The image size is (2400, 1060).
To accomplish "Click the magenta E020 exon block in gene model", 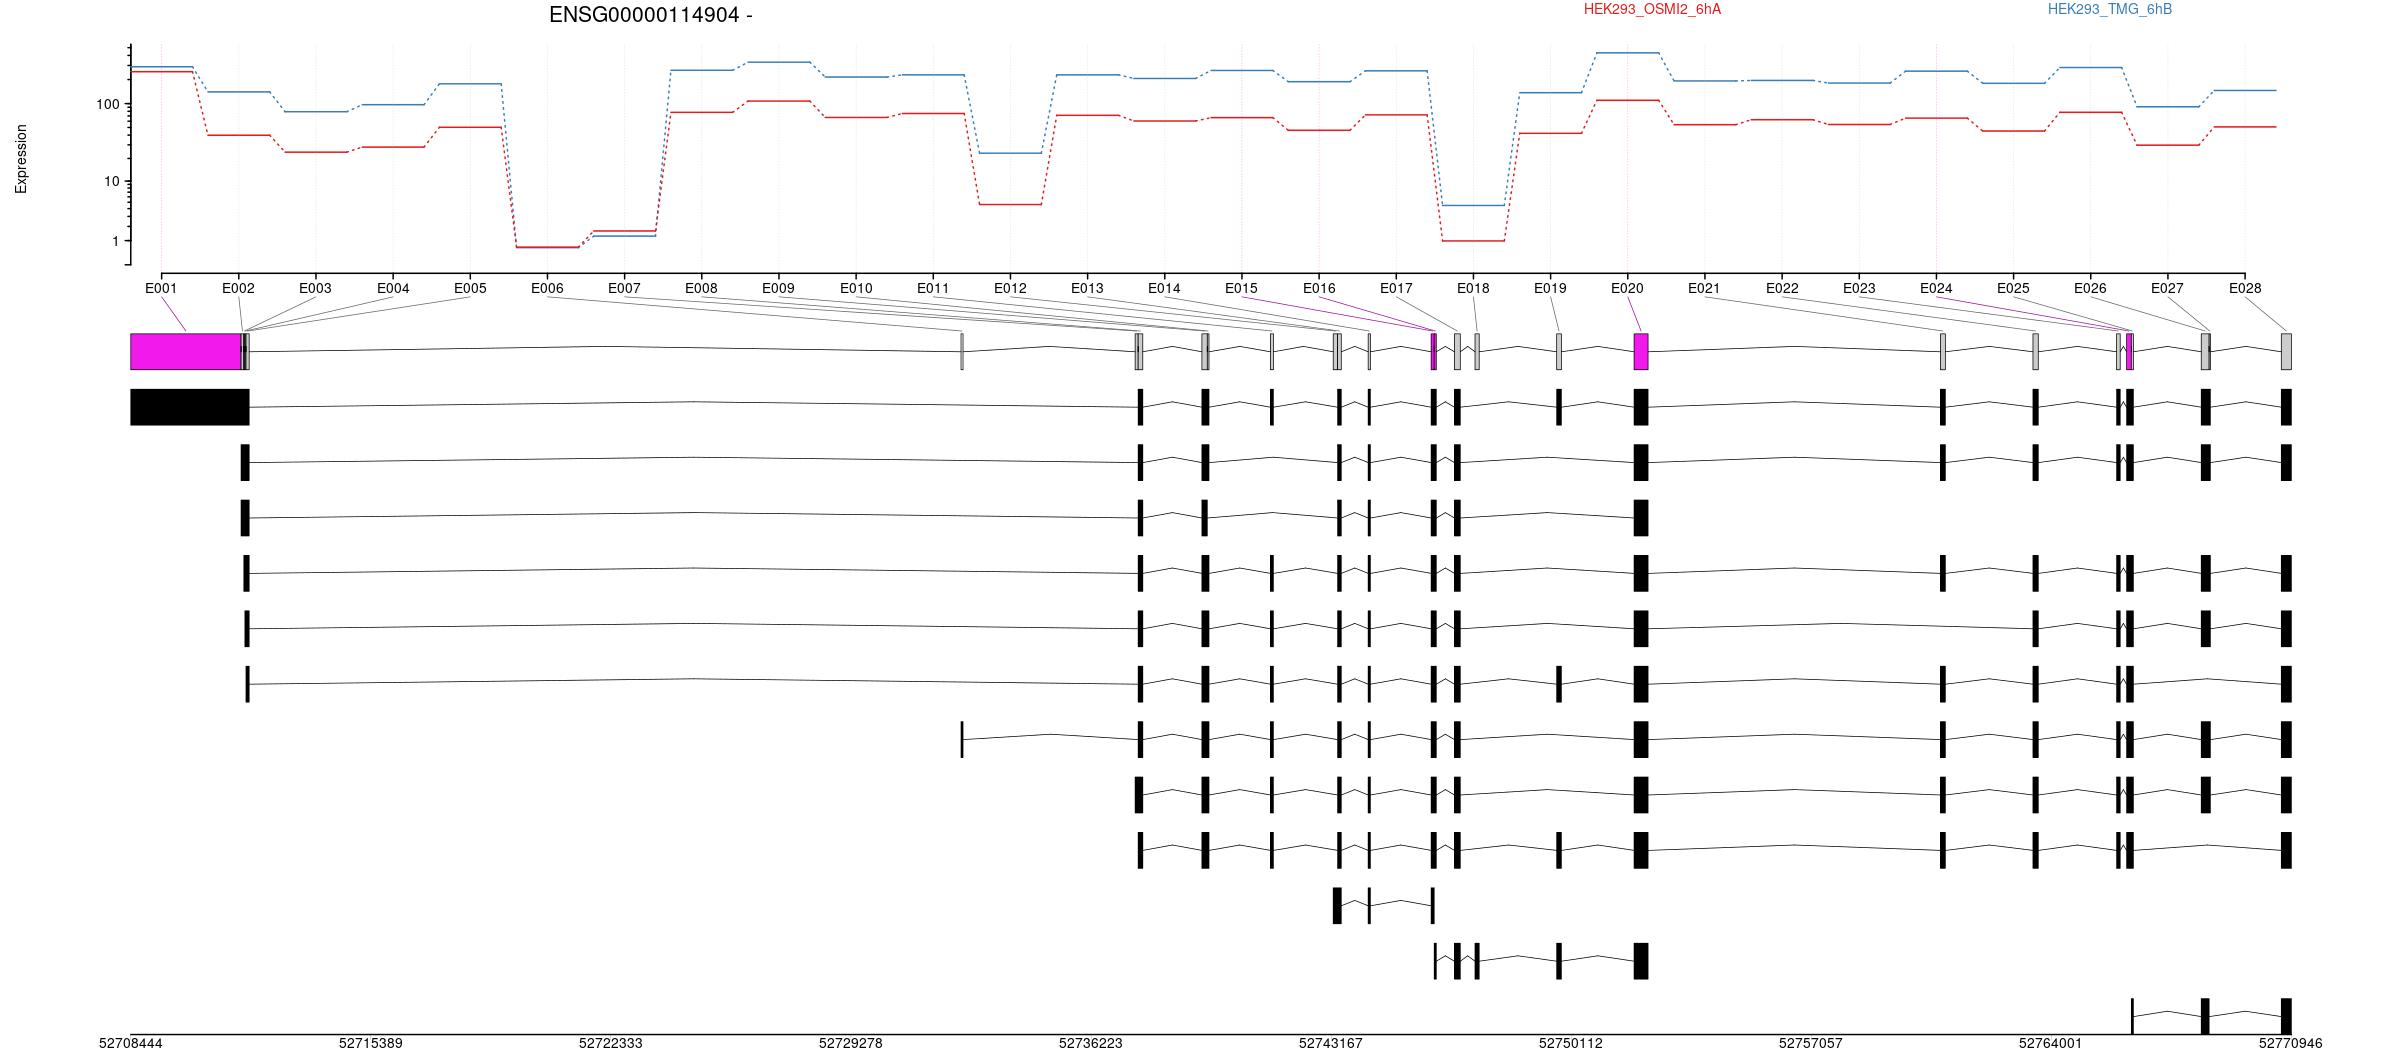I will [x=1641, y=351].
